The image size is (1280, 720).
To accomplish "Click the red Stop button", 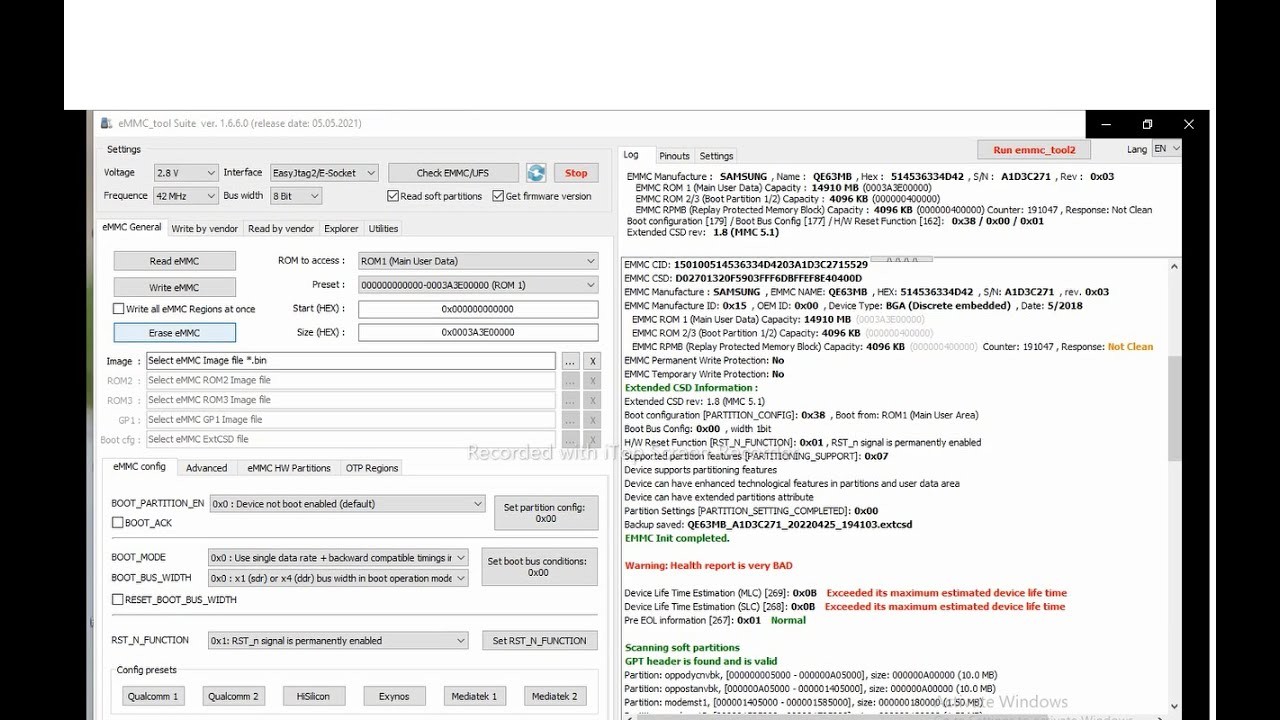I will coord(576,173).
